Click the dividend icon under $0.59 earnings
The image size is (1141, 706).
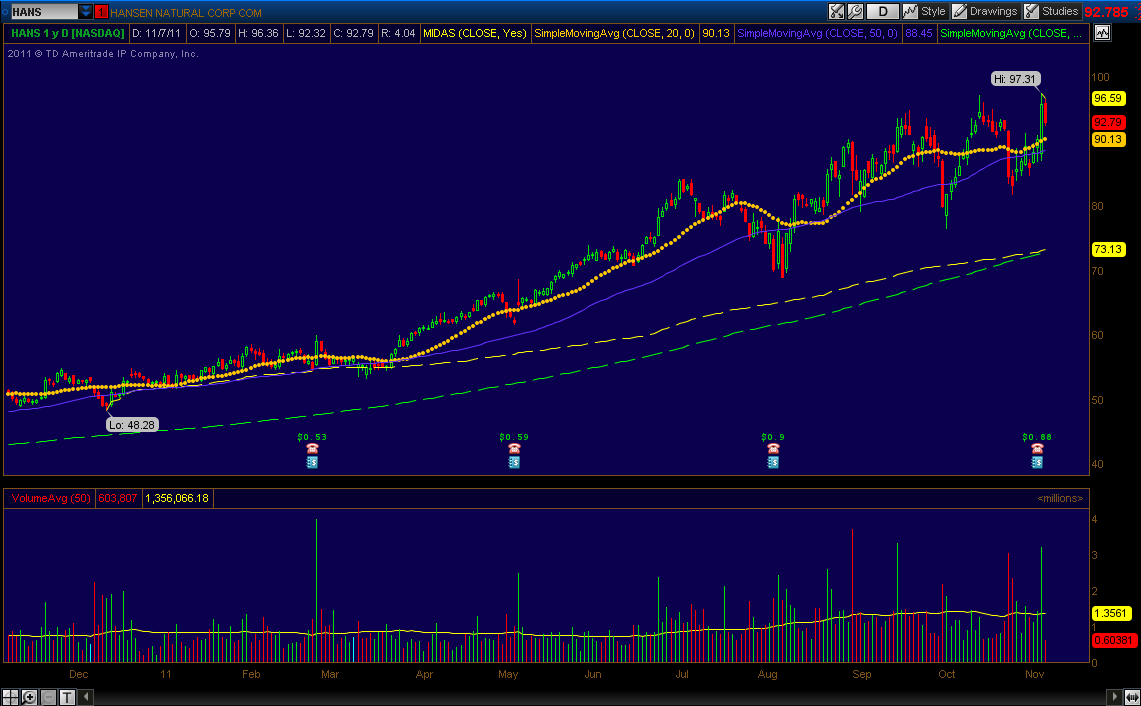pos(514,462)
